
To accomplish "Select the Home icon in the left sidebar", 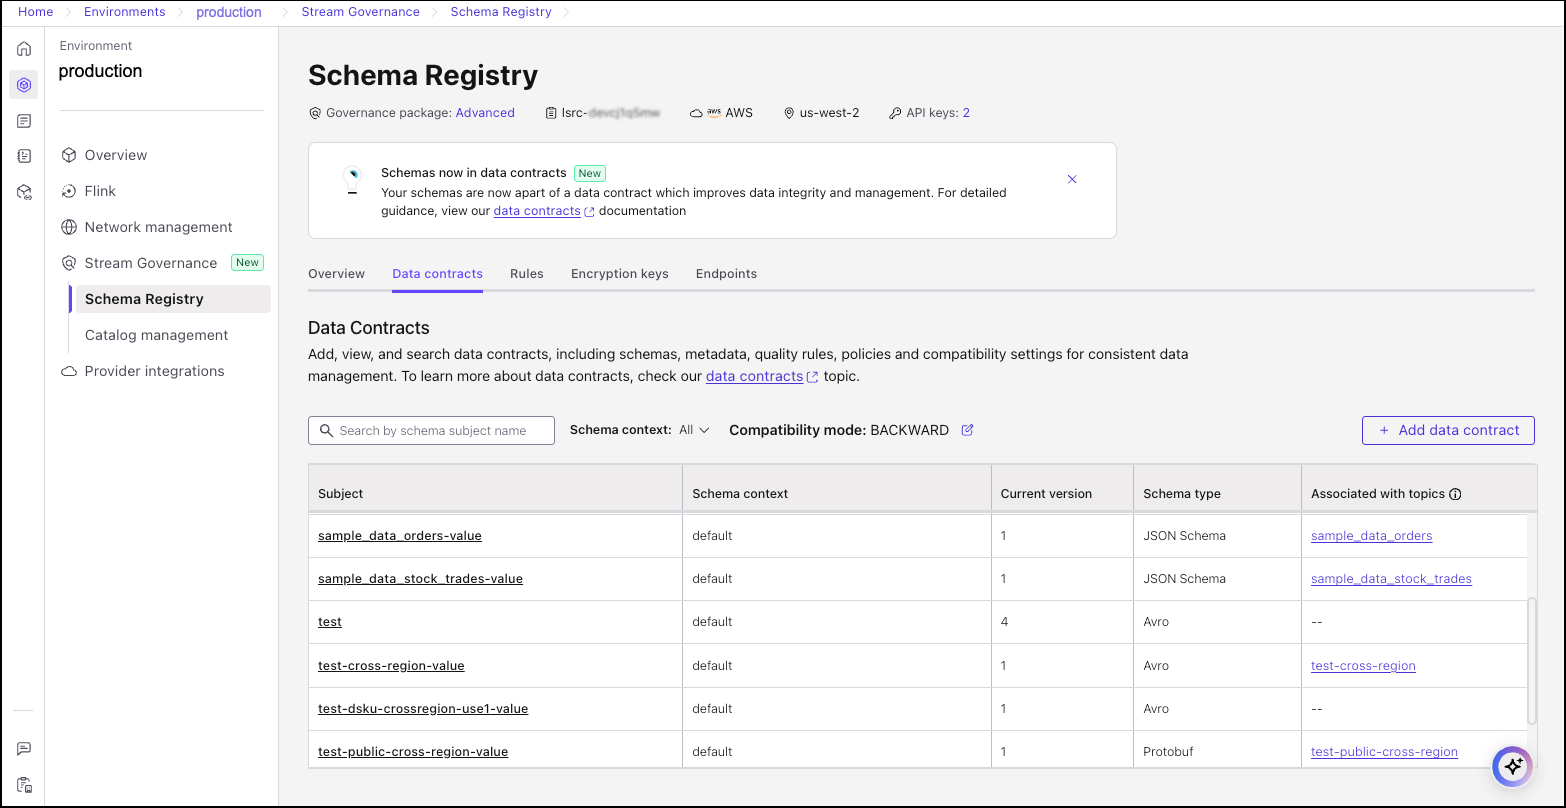I will 24,47.
